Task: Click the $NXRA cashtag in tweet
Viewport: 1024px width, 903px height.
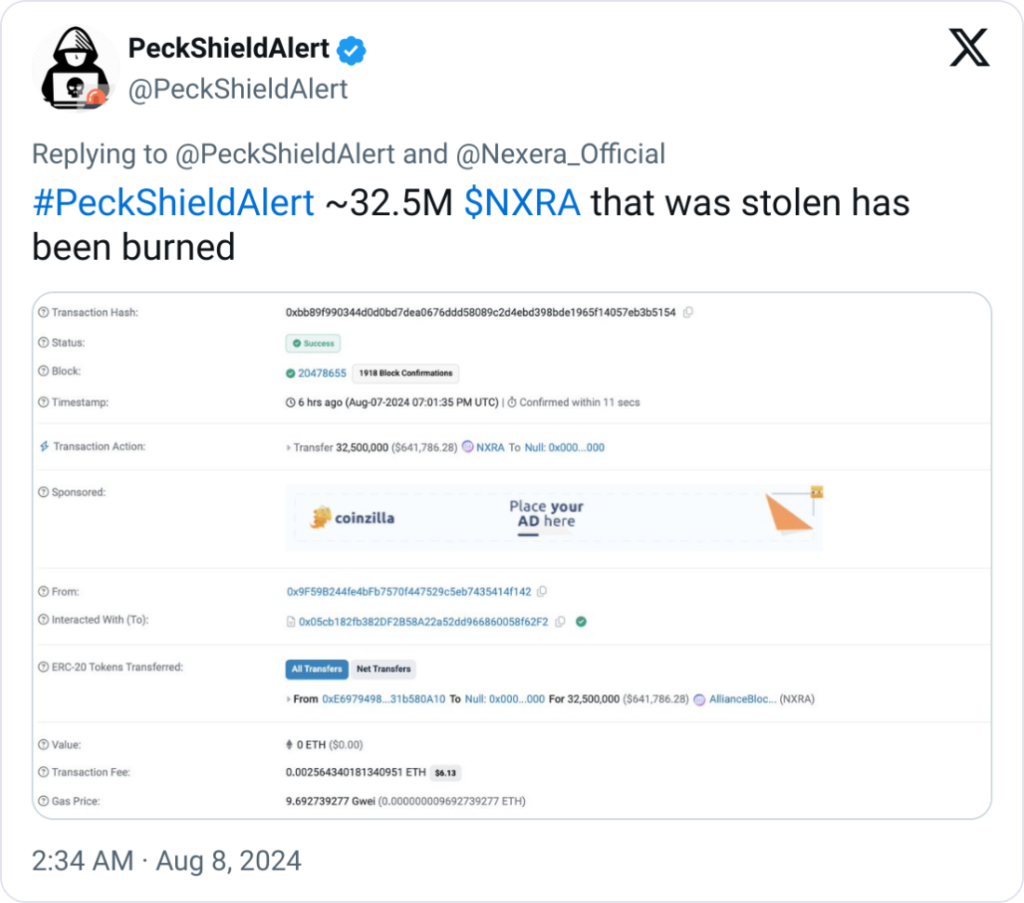Action: pos(523,203)
